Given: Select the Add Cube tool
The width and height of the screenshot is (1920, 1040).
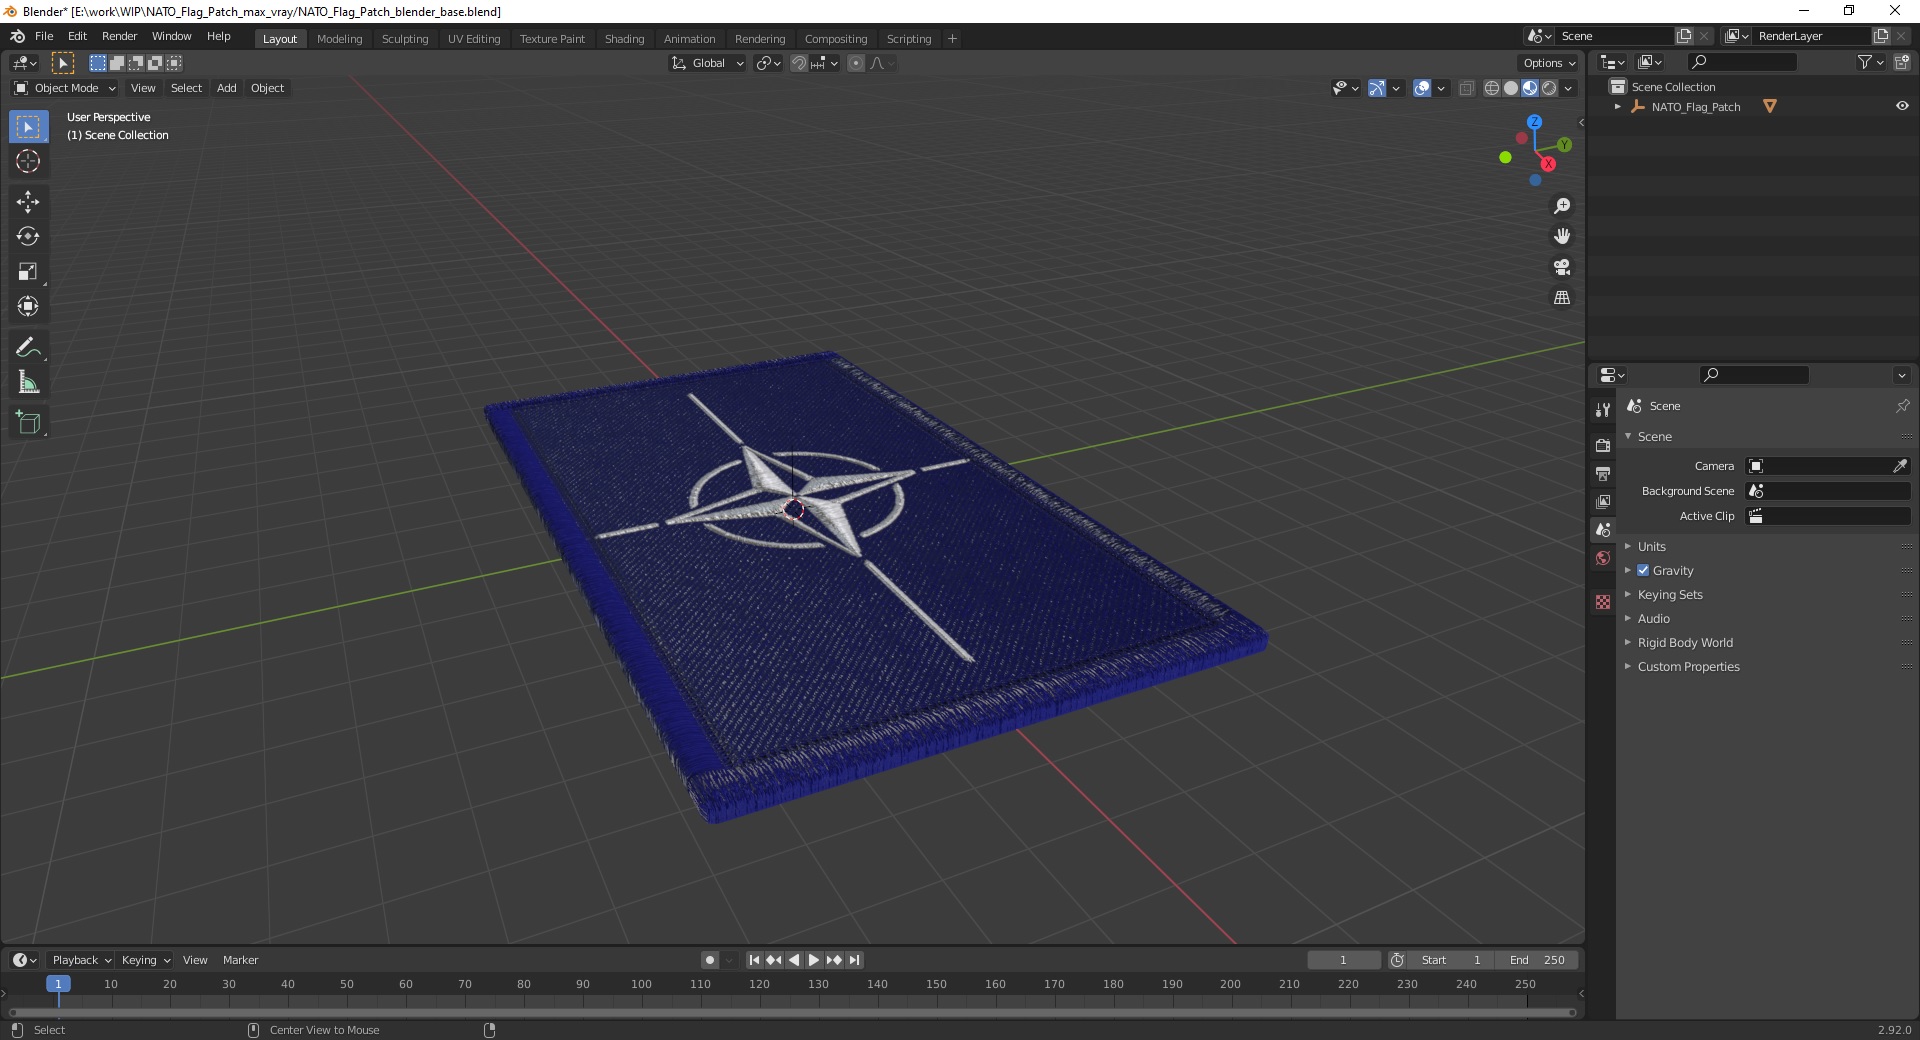Looking at the screenshot, I should click(x=28, y=423).
